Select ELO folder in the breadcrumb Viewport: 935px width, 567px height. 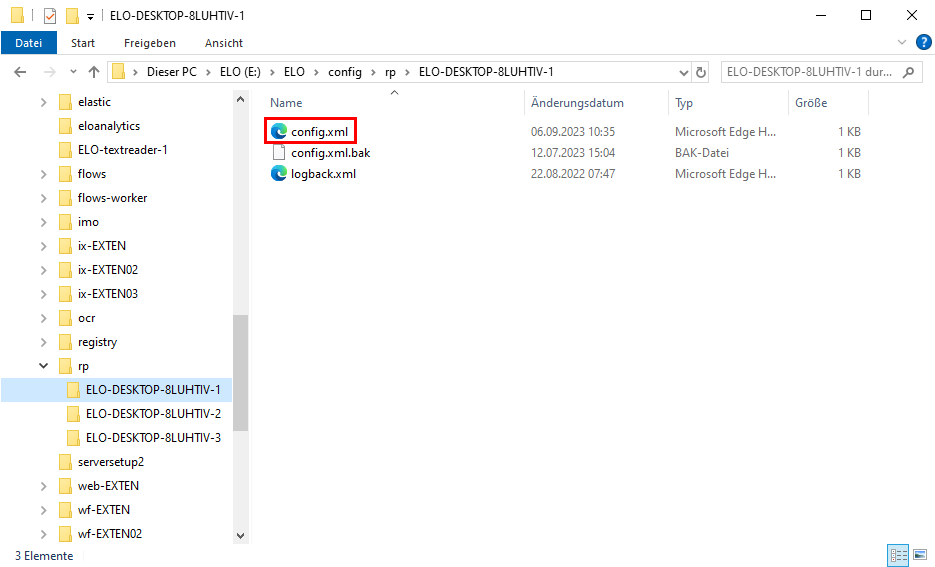pos(294,72)
